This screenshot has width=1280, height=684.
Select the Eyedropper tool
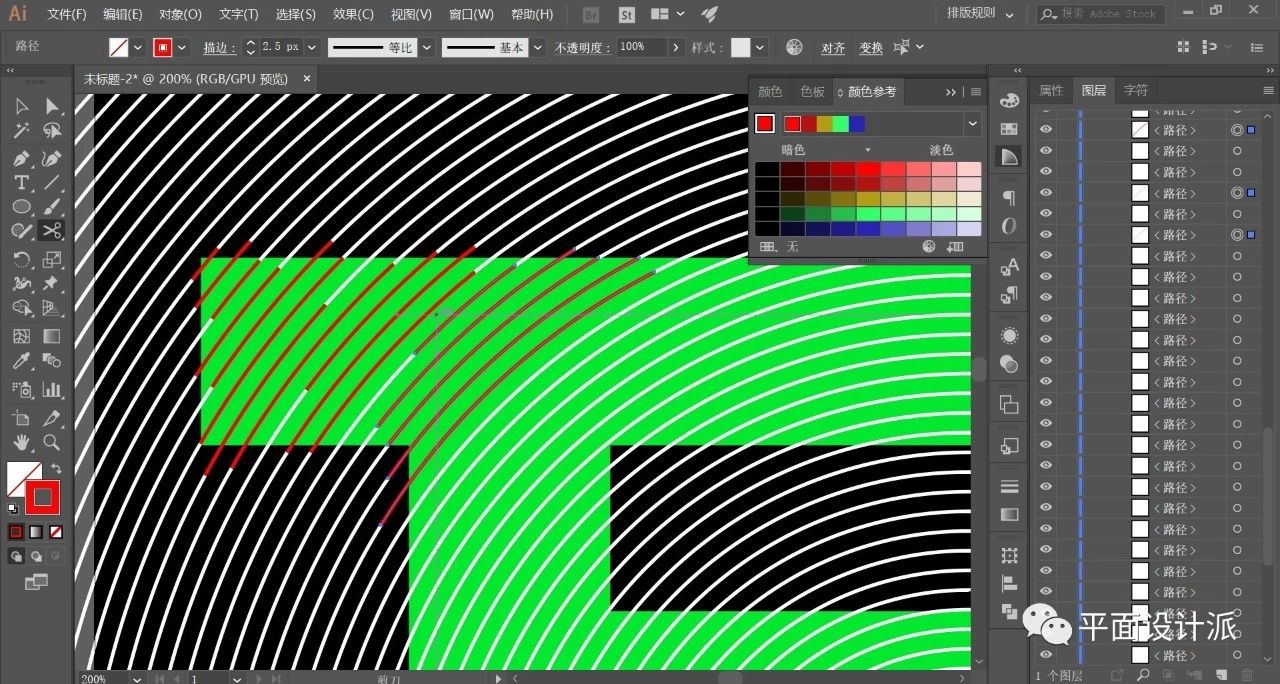(22, 362)
